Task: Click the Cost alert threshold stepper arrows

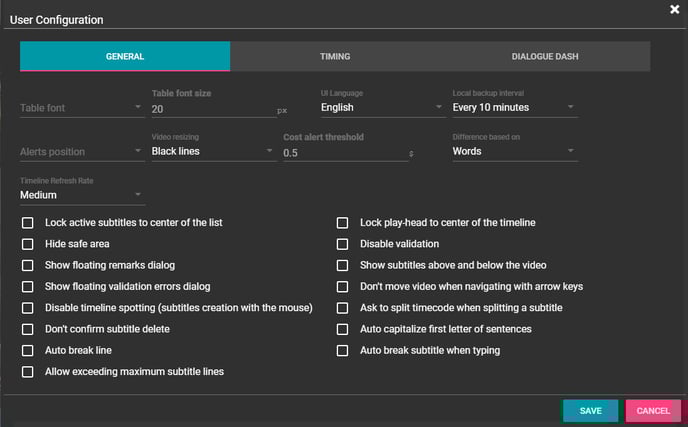Action: click(412, 154)
